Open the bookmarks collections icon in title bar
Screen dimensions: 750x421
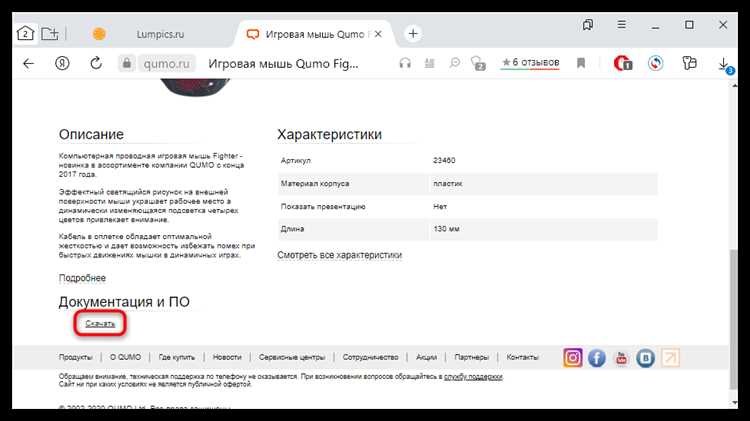588,25
